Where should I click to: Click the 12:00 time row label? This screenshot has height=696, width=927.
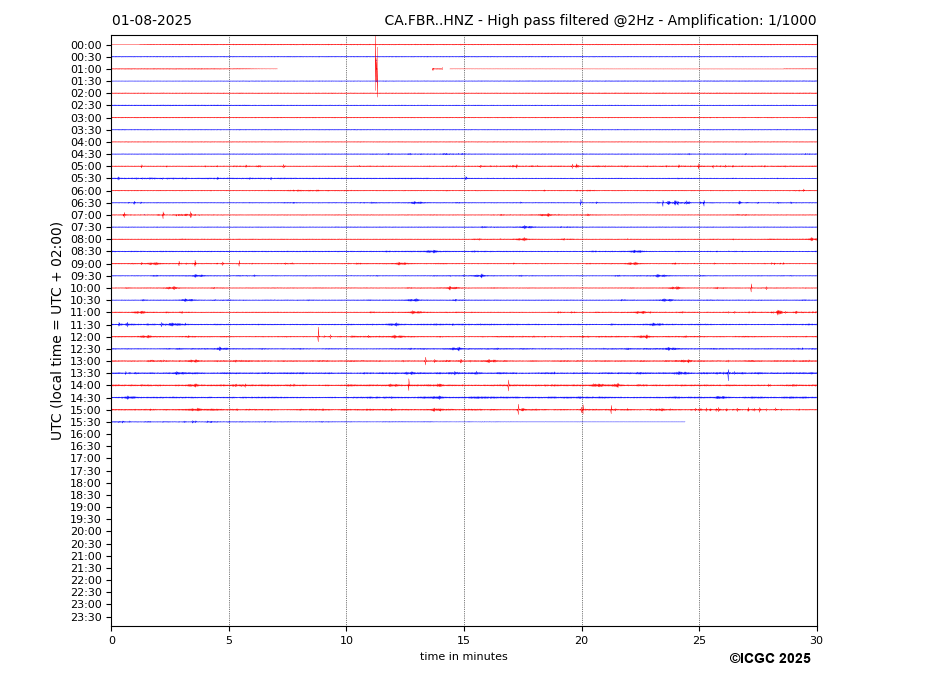(x=86, y=337)
